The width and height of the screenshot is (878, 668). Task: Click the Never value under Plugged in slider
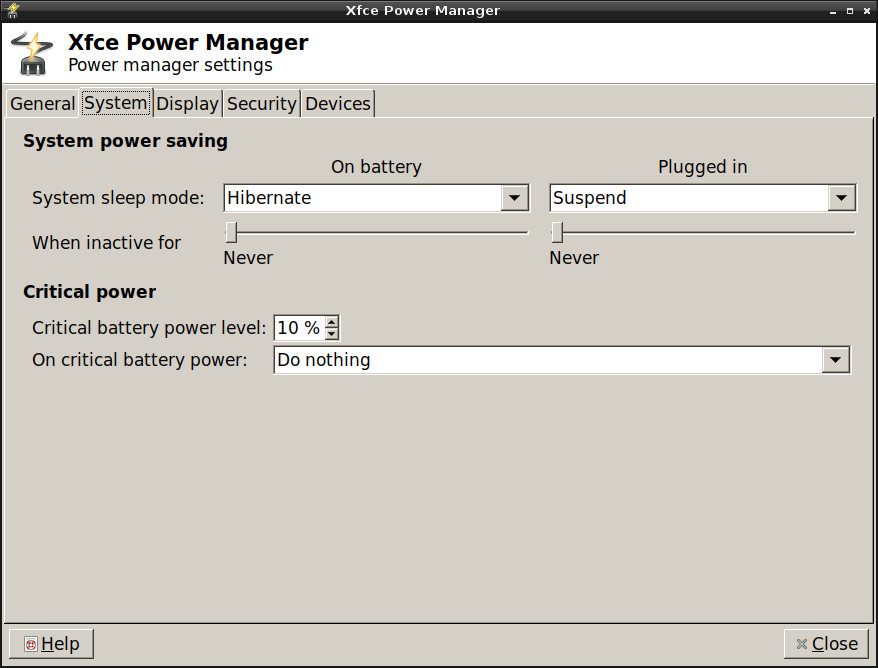pyautogui.click(x=574, y=258)
